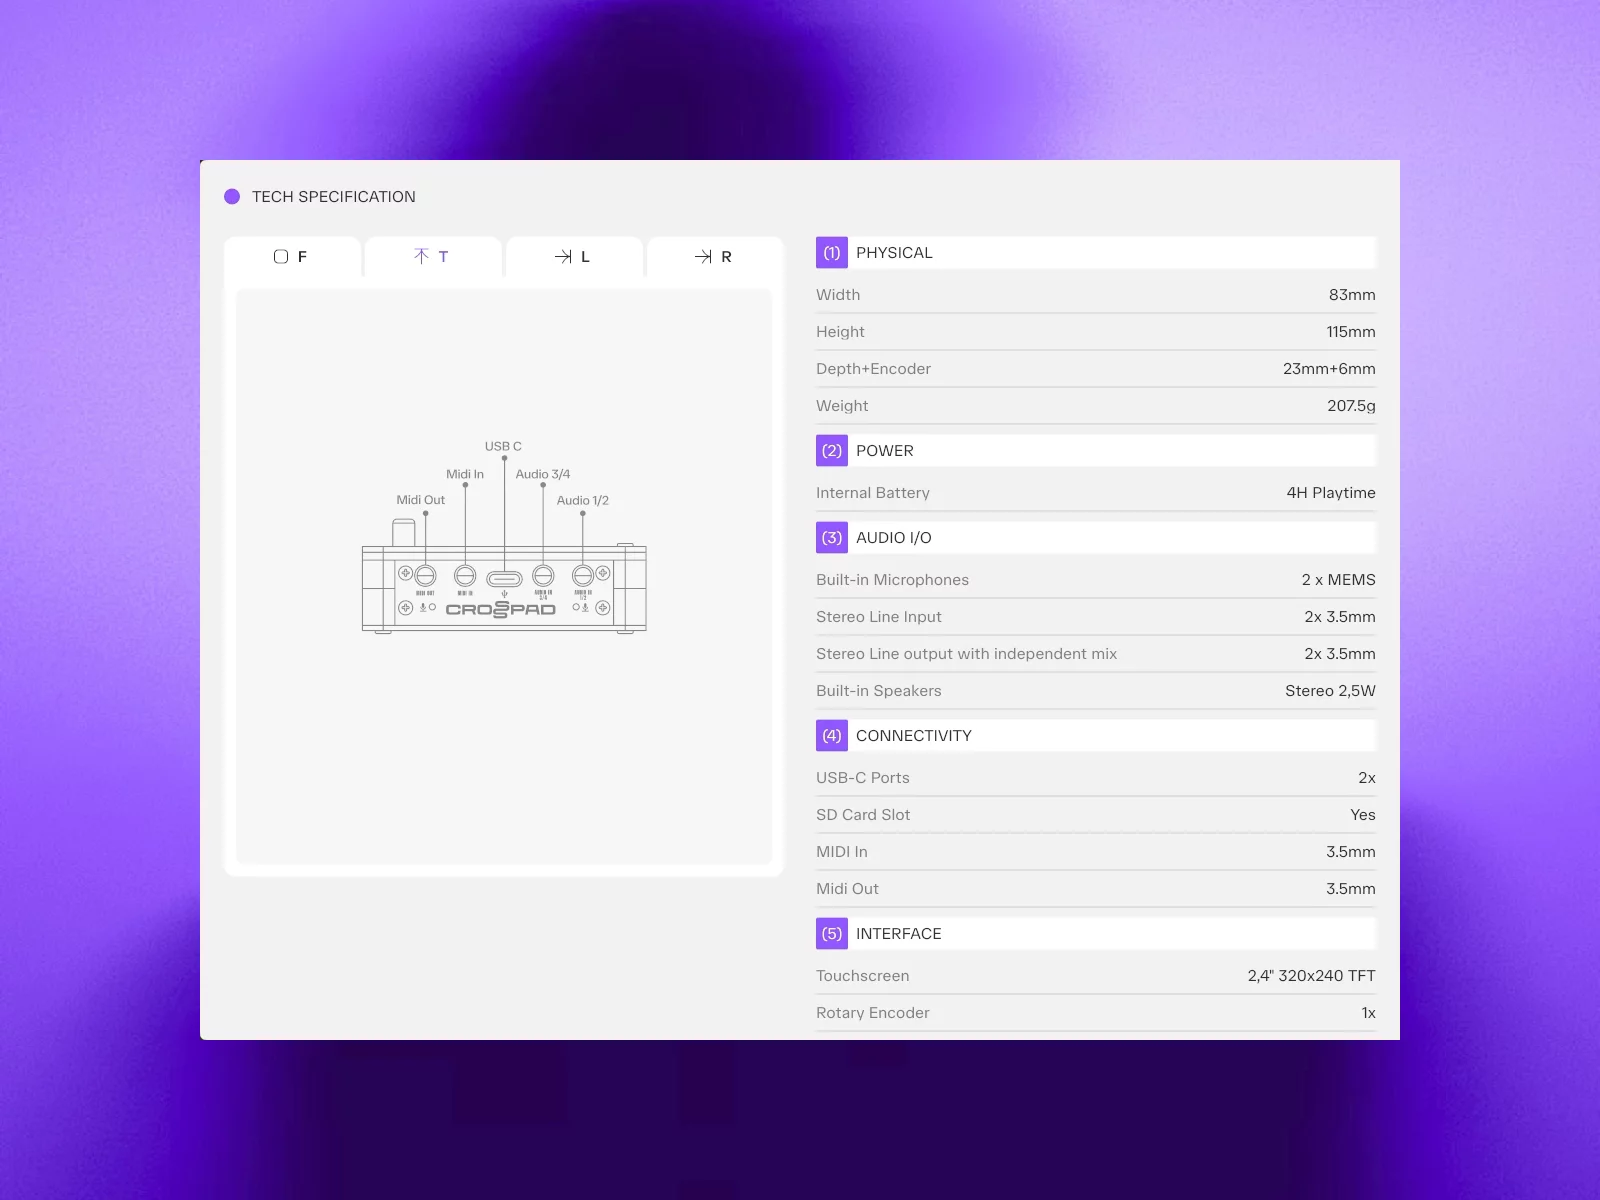Click the 'MIDI In' connectivity row label
The image size is (1600, 1200).
pyautogui.click(x=842, y=852)
